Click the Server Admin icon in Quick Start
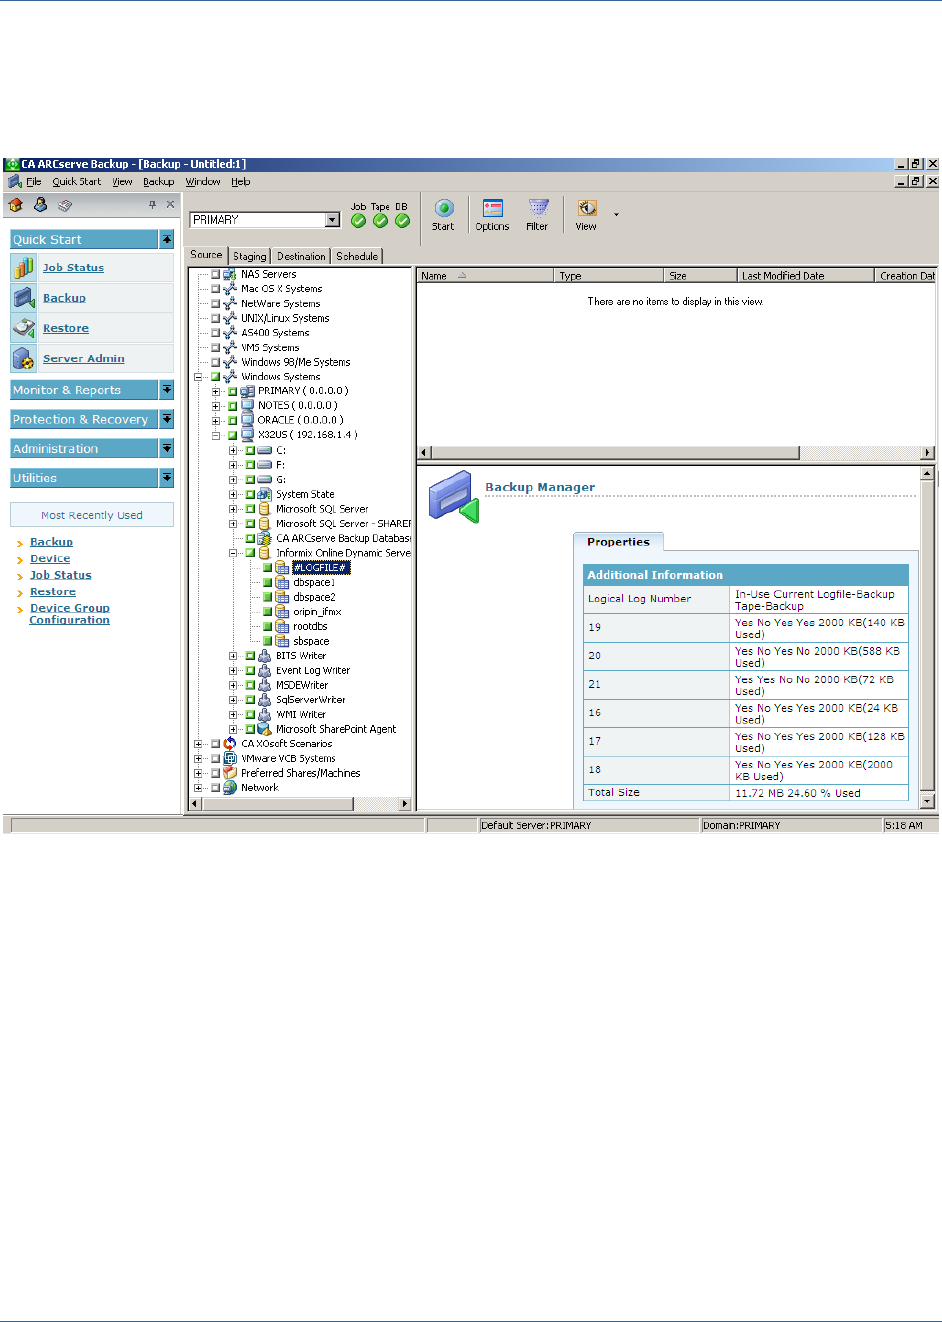 point(24,358)
